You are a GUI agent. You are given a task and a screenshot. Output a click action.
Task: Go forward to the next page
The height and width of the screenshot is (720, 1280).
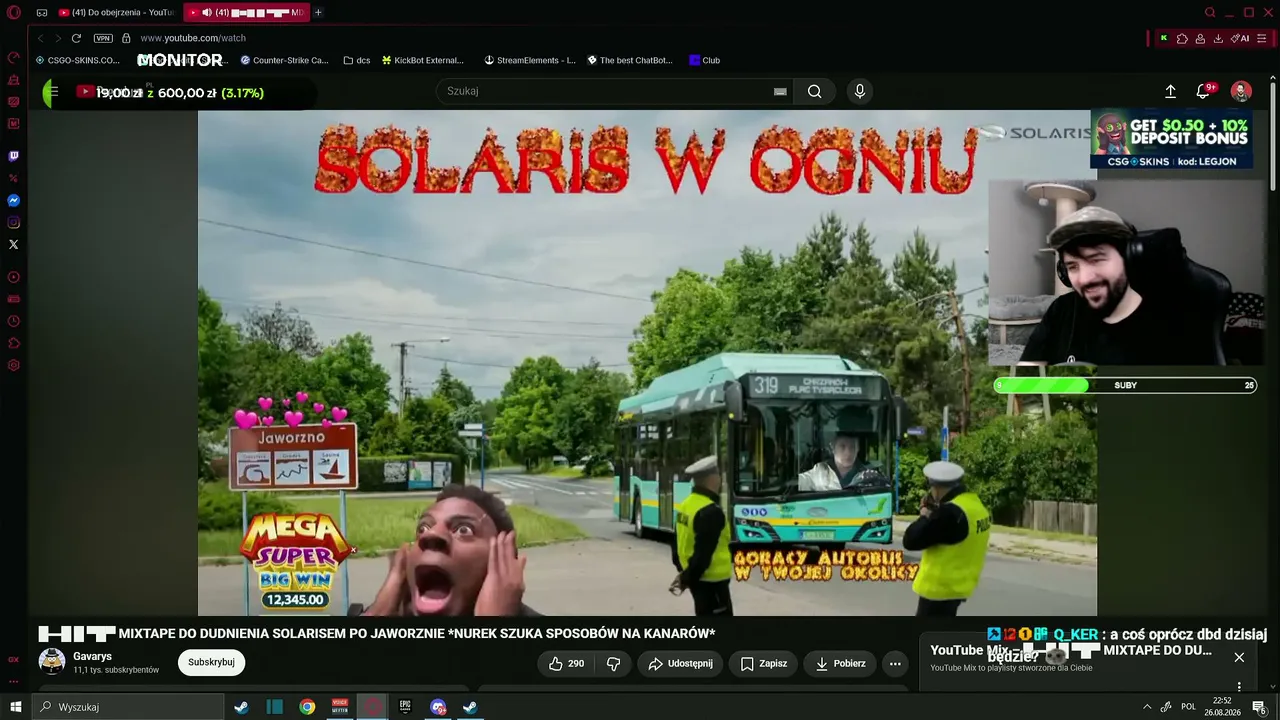pos(57,38)
